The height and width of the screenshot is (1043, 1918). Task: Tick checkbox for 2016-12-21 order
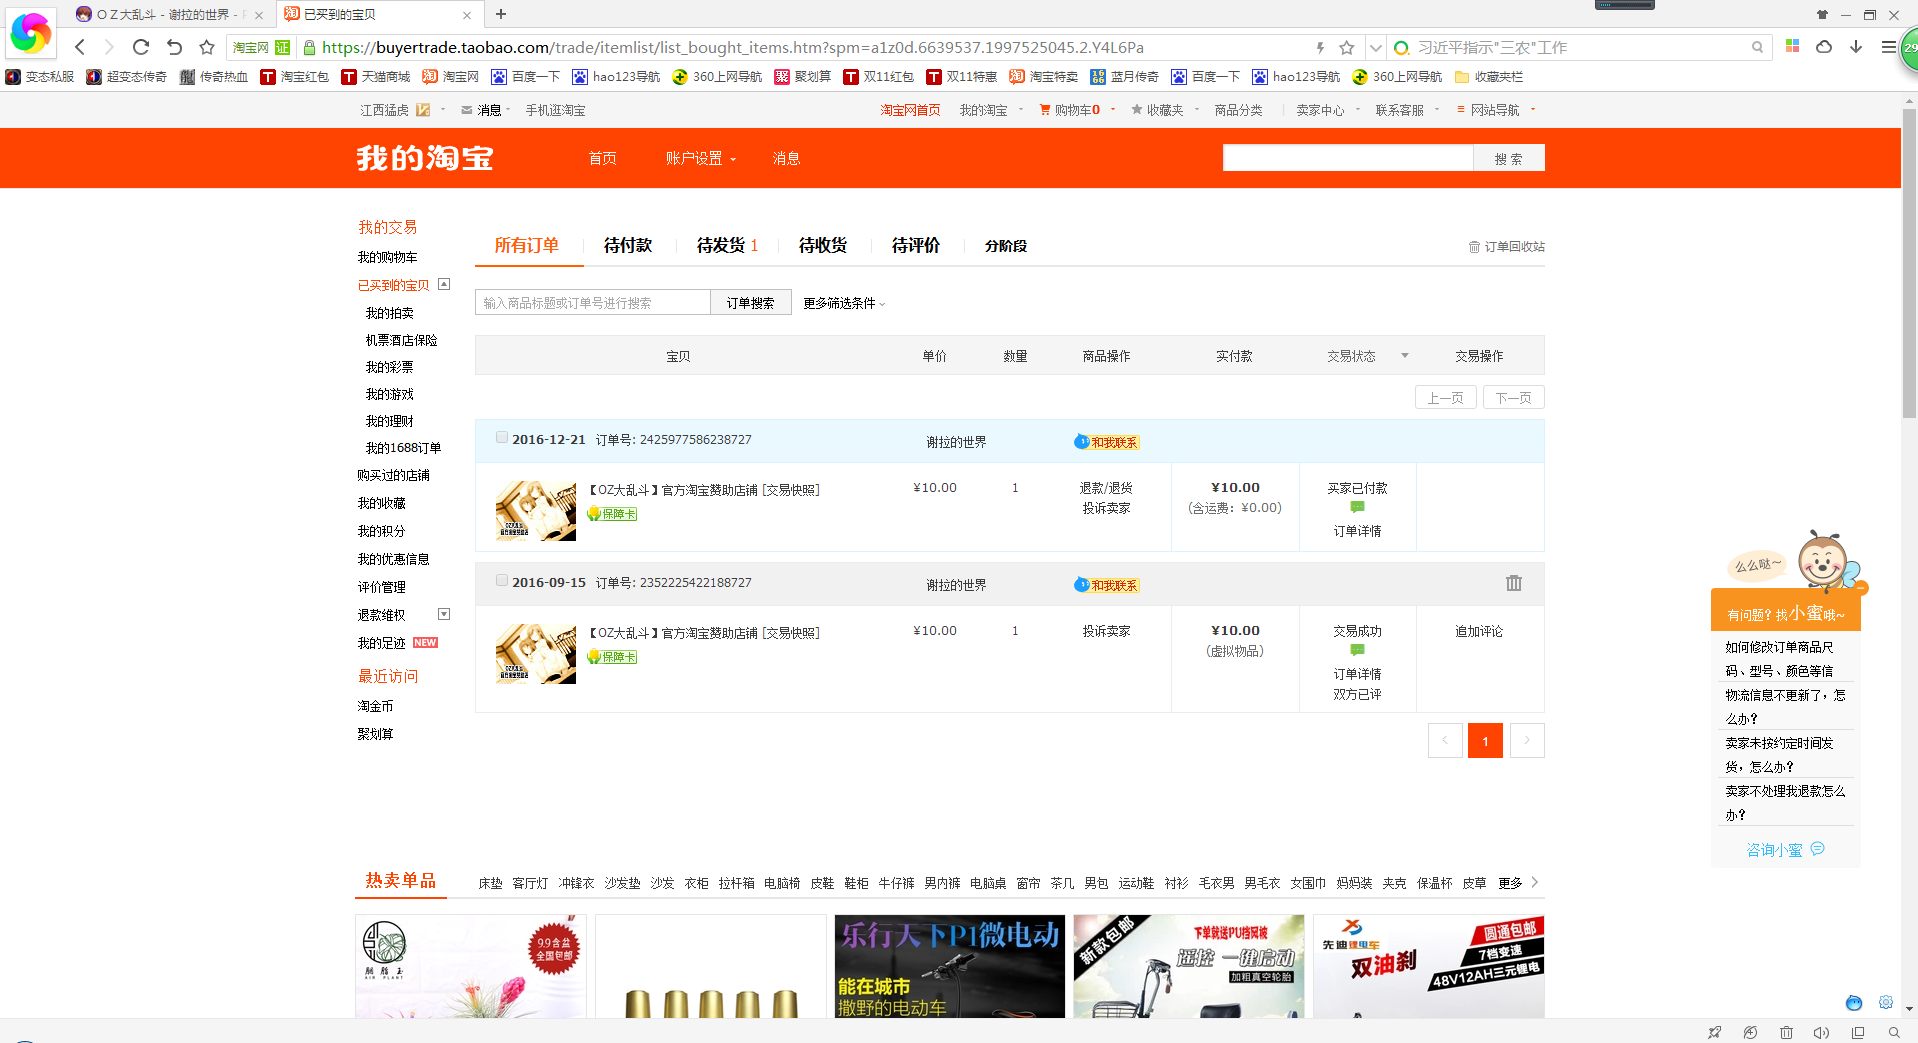pos(502,437)
